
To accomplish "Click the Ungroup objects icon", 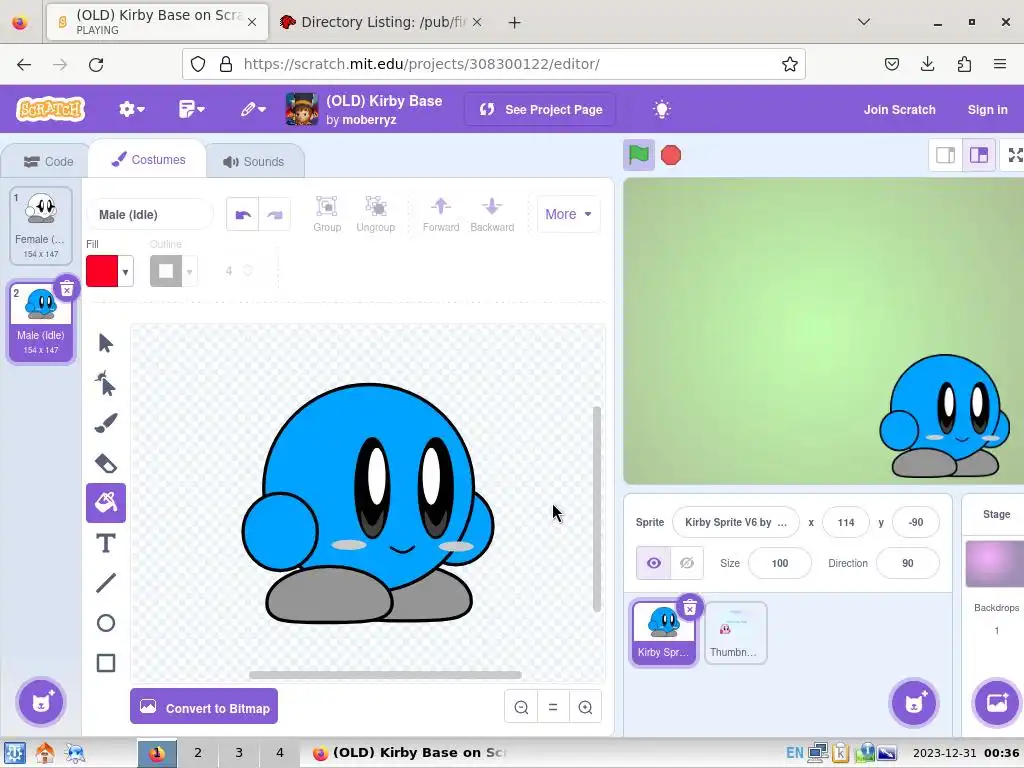I will pyautogui.click(x=376, y=214).
